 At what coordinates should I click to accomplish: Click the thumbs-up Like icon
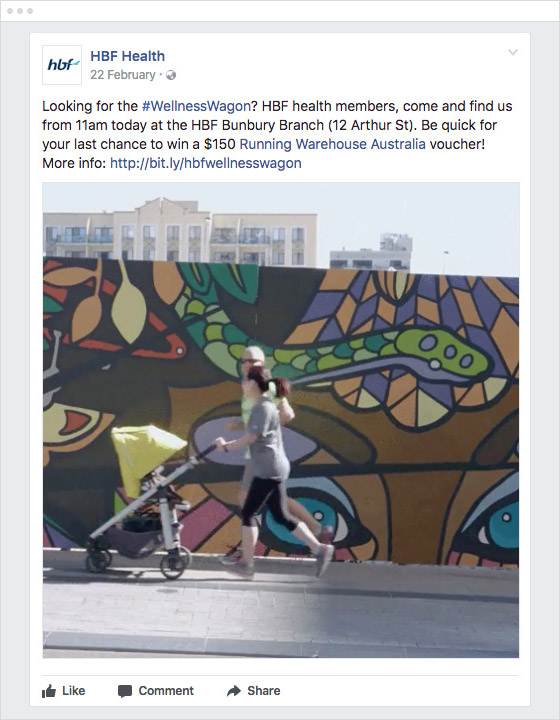click(49, 691)
